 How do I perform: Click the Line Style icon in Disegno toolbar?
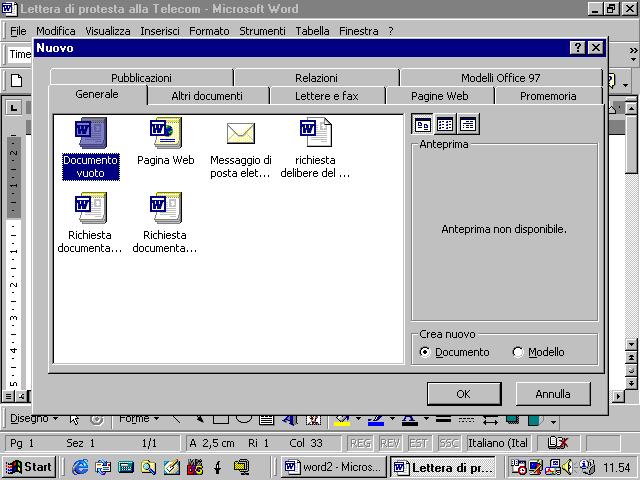click(444, 419)
